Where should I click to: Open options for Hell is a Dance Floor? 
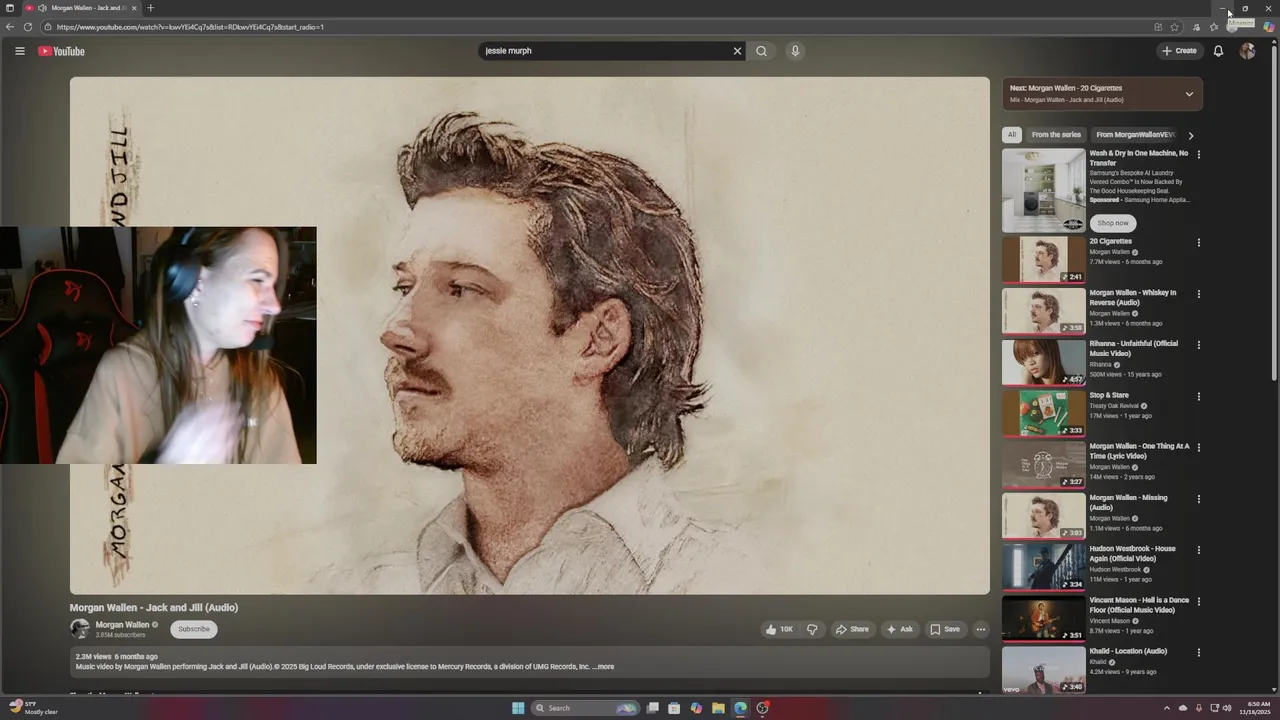click(x=1199, y=601)
